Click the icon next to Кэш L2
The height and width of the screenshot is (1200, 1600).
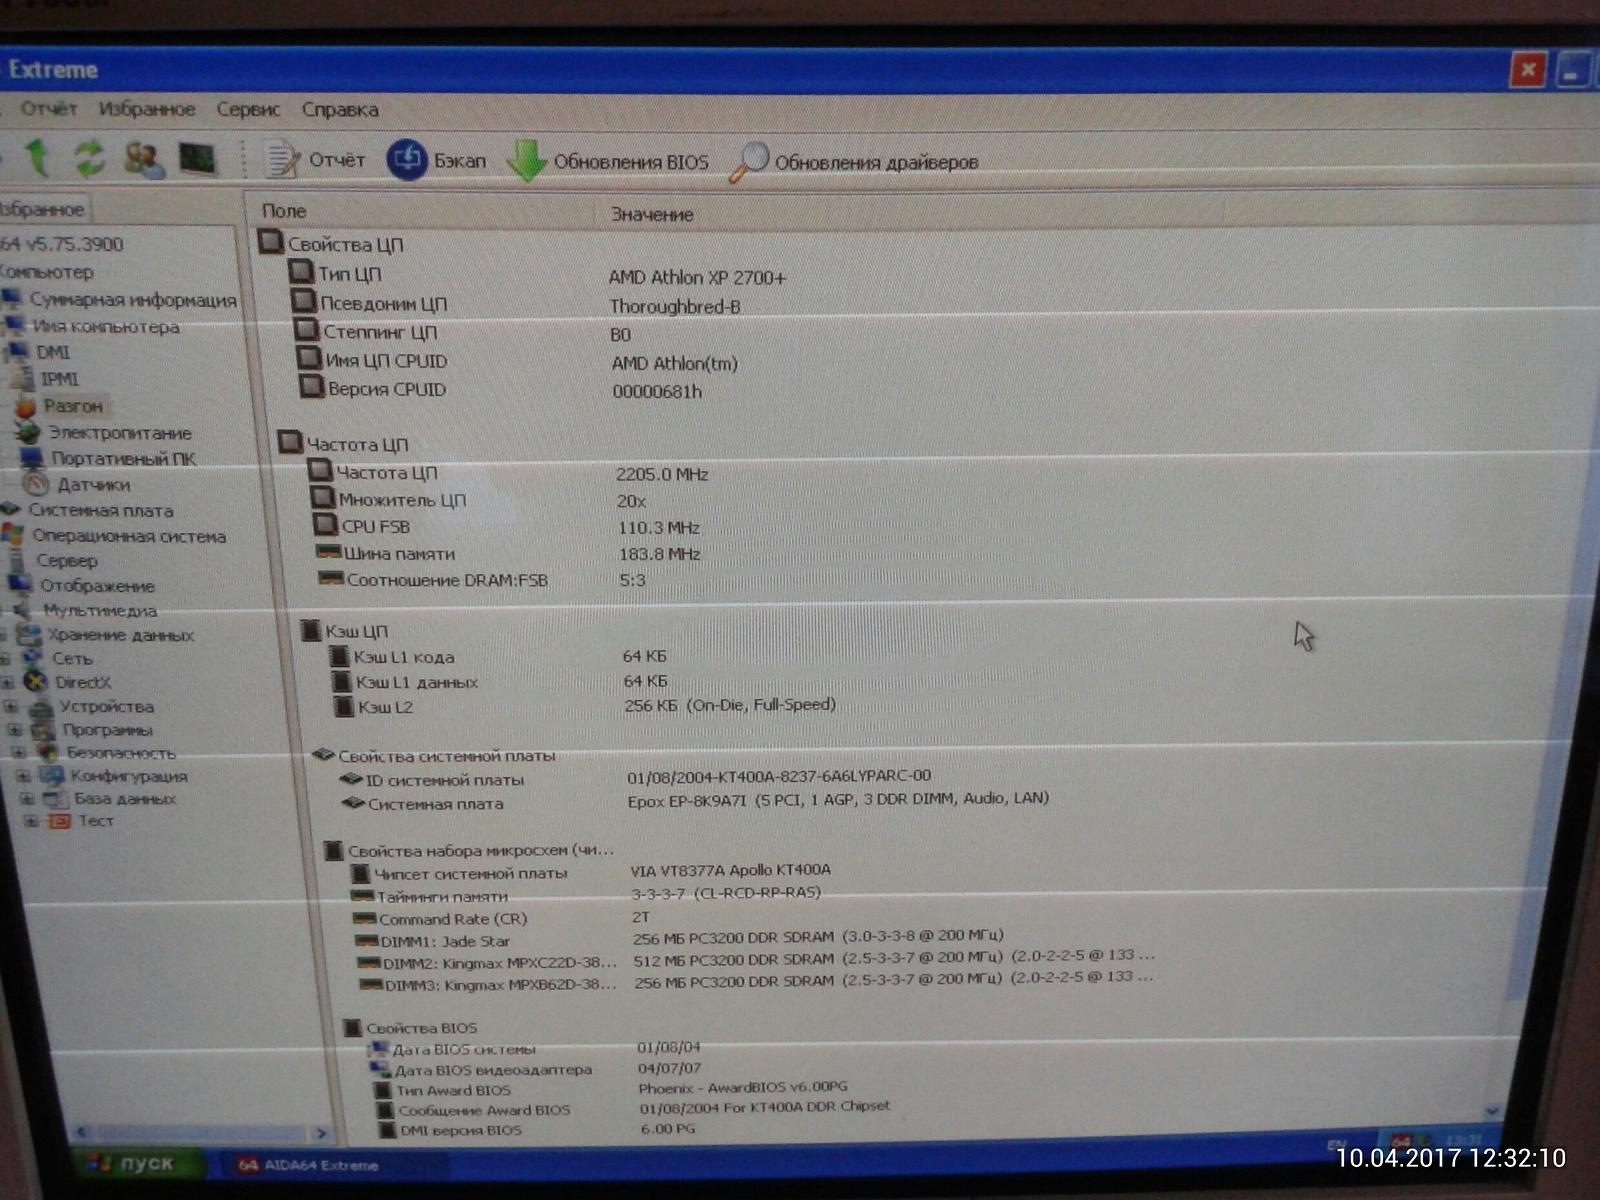(x=343, y=706)
